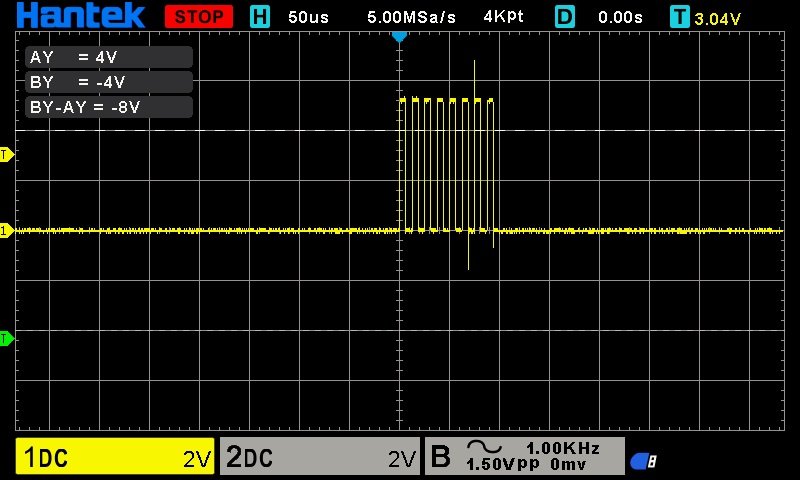The height and width of the screenshot is (480, 800).
Task: Click the AY = 4V cursor readout
Action: [109, 57]
